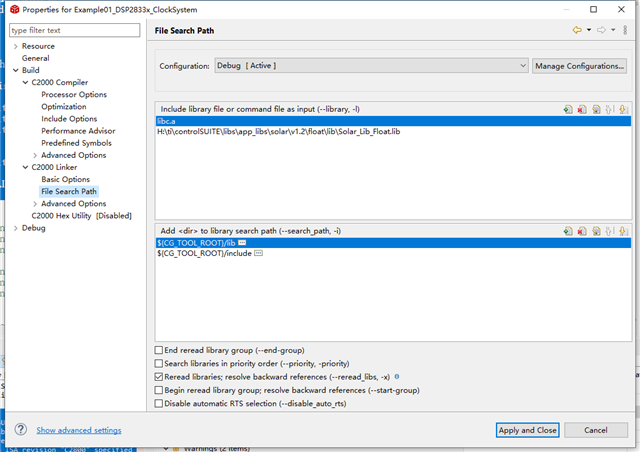Image resolution: width=640 pixels, height=452 pixels.
Task: Click Add icon in library search path toolbar
Action: [x=567, y=231]
